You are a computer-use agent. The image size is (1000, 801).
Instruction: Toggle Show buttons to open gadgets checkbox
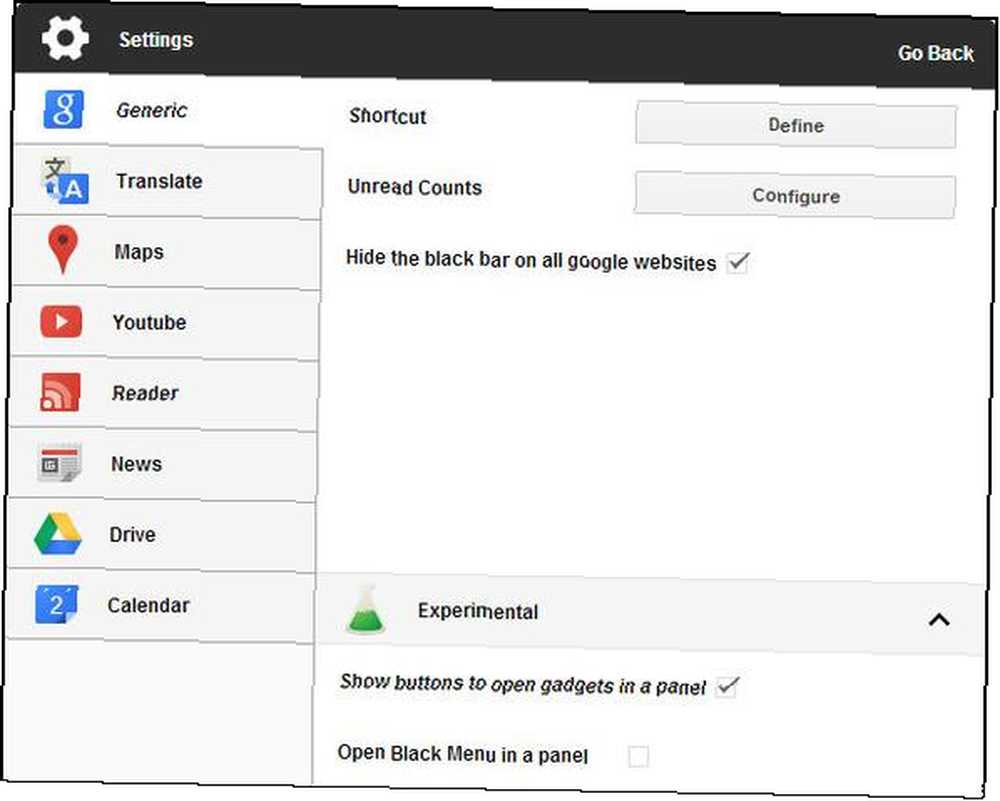pyautogui.click(x=727, y=687)
